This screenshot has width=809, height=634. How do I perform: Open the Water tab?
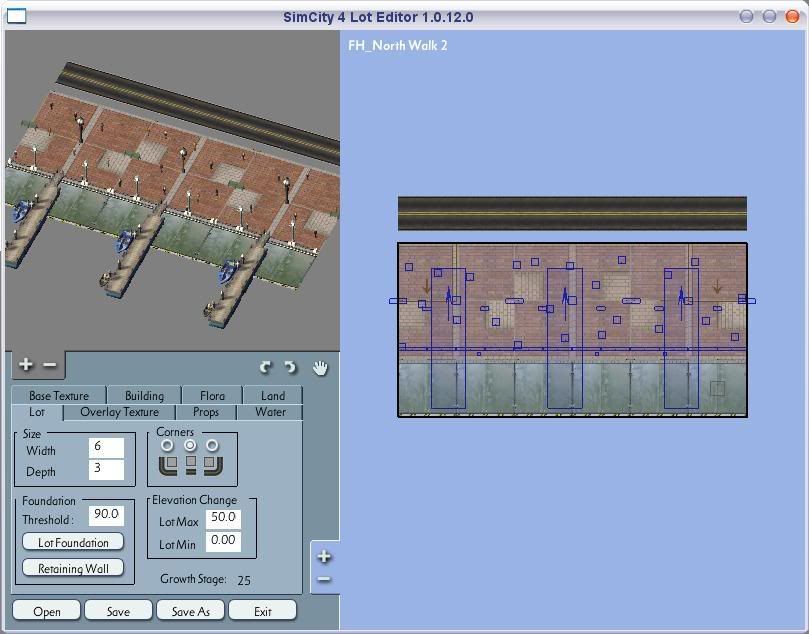click(x=270, y=412)
